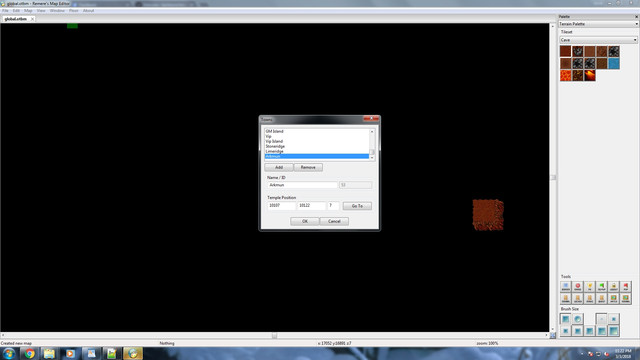640x360 pixels.
Task: Focus the first temple position coordinate field
Action: 281,206
